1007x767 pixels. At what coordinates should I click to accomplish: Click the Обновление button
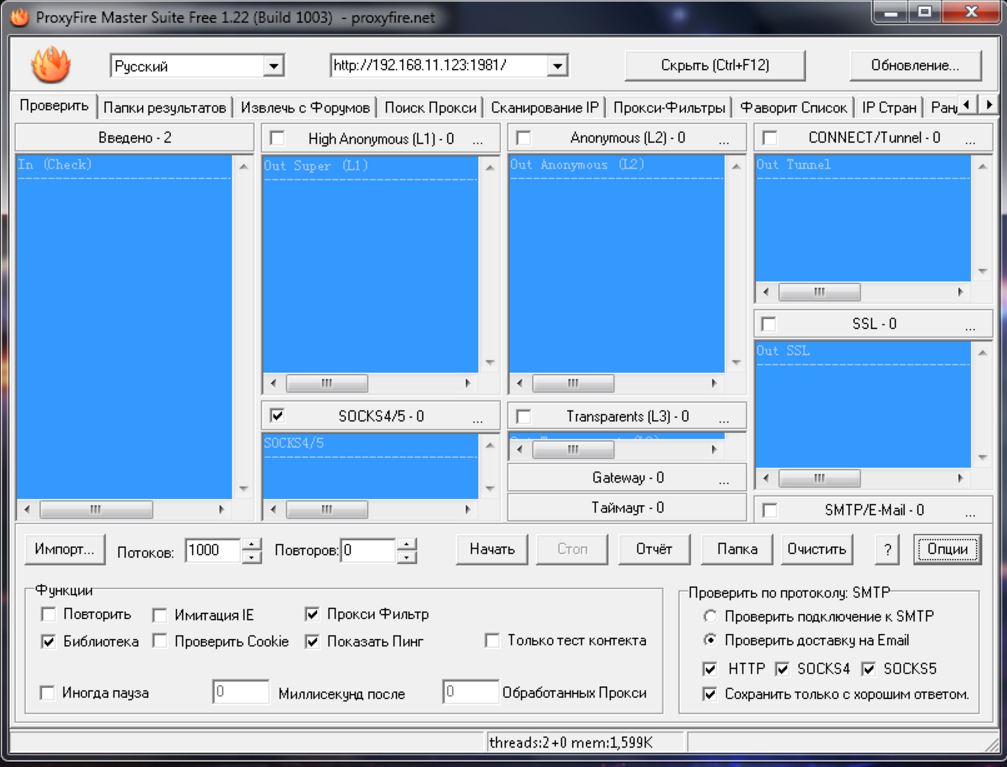915,66
